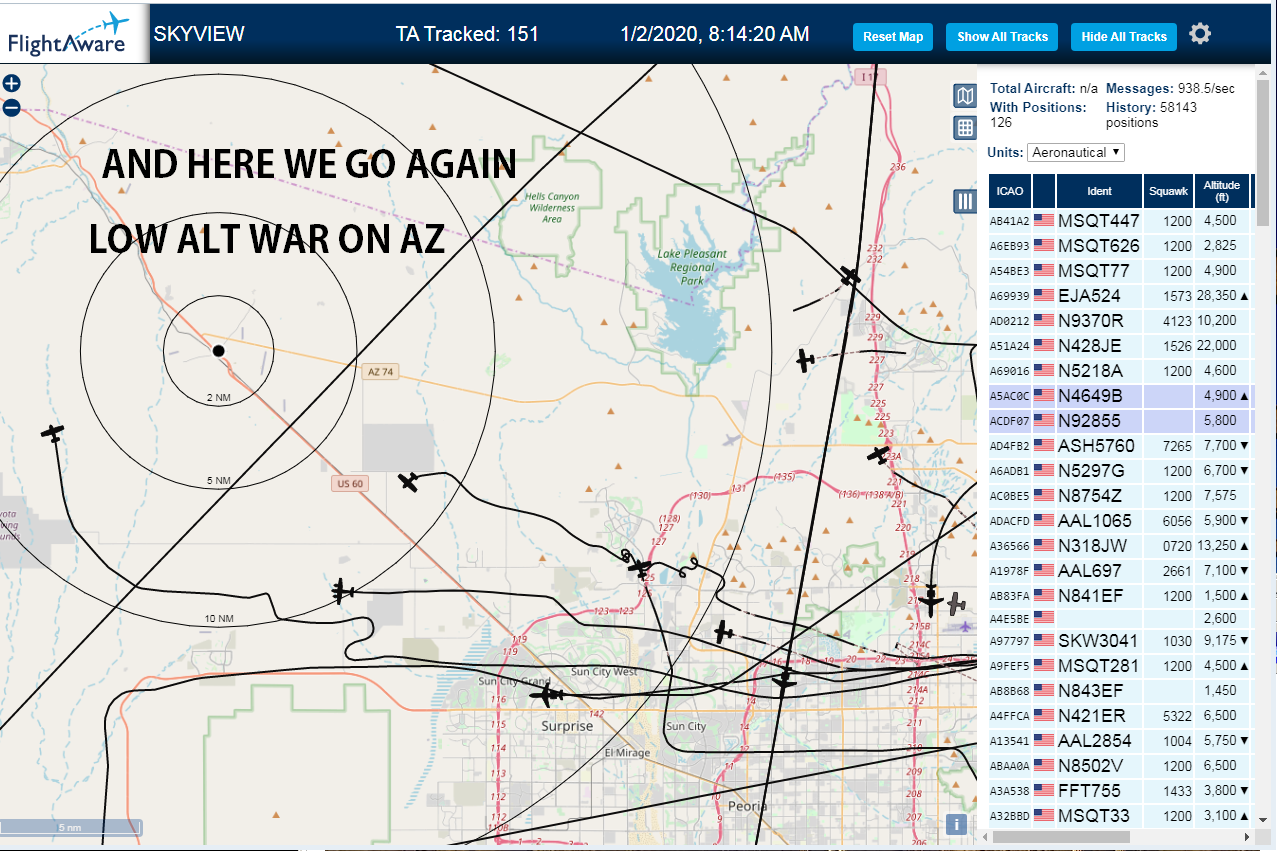The width and height of the screenshot is (1277, 851).
Task: Select the N9370R aircraft row
Action: (1120, 321)
